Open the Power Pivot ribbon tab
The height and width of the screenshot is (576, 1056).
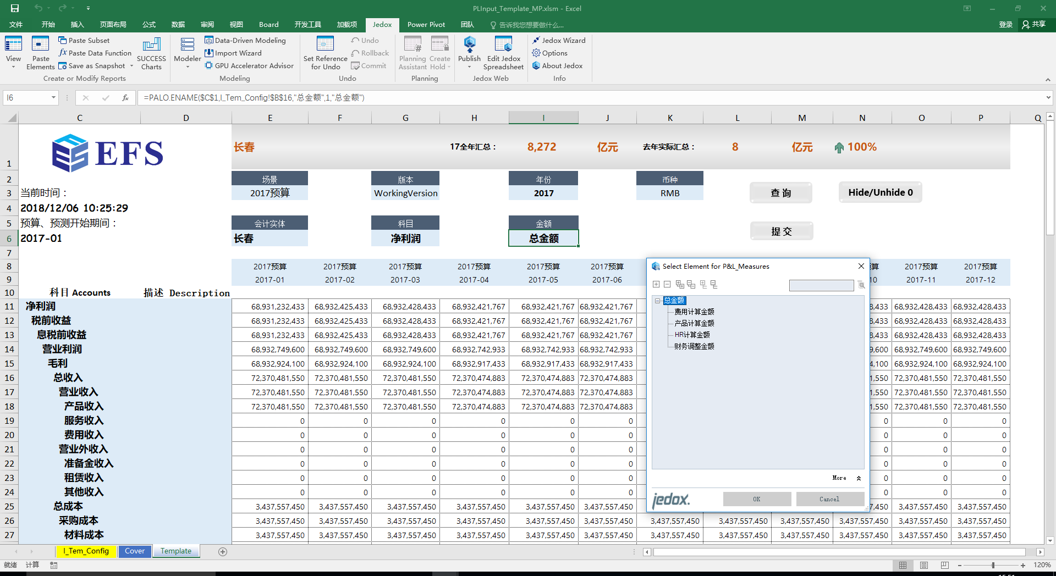pyautogui.click(x=426, y=24)
